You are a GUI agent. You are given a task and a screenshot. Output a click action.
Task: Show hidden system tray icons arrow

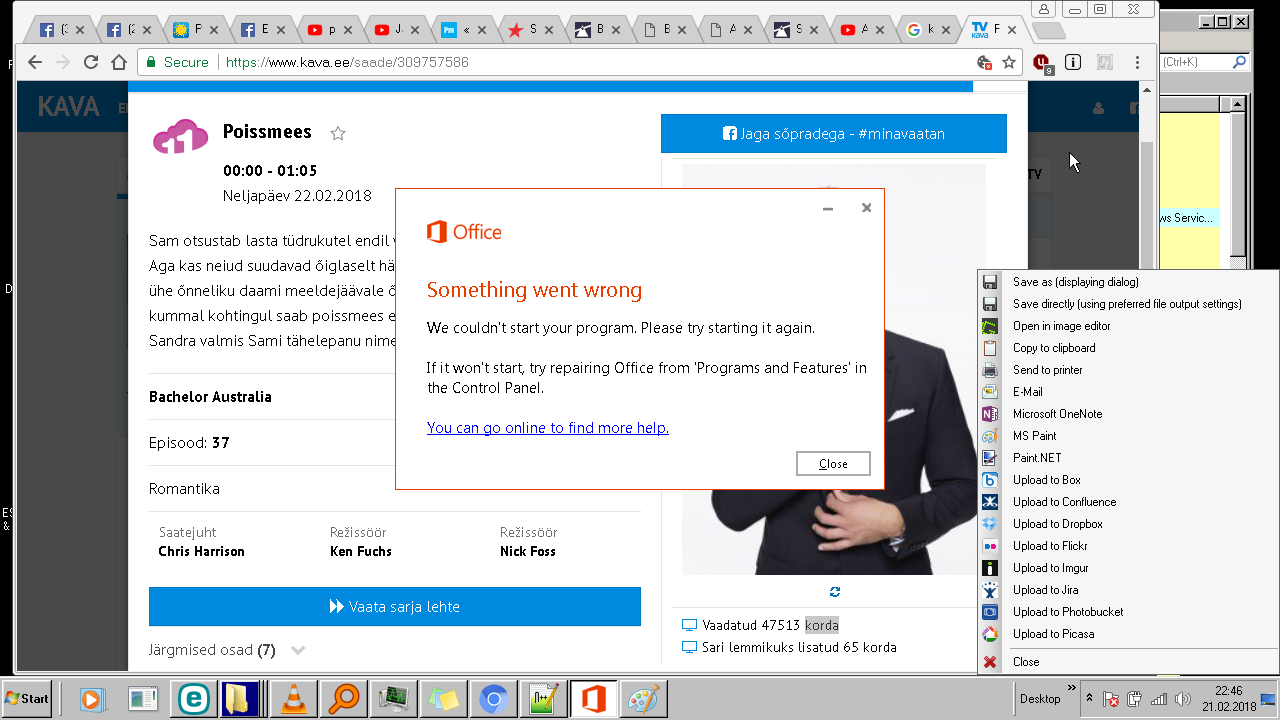(x=1089, y=699)
